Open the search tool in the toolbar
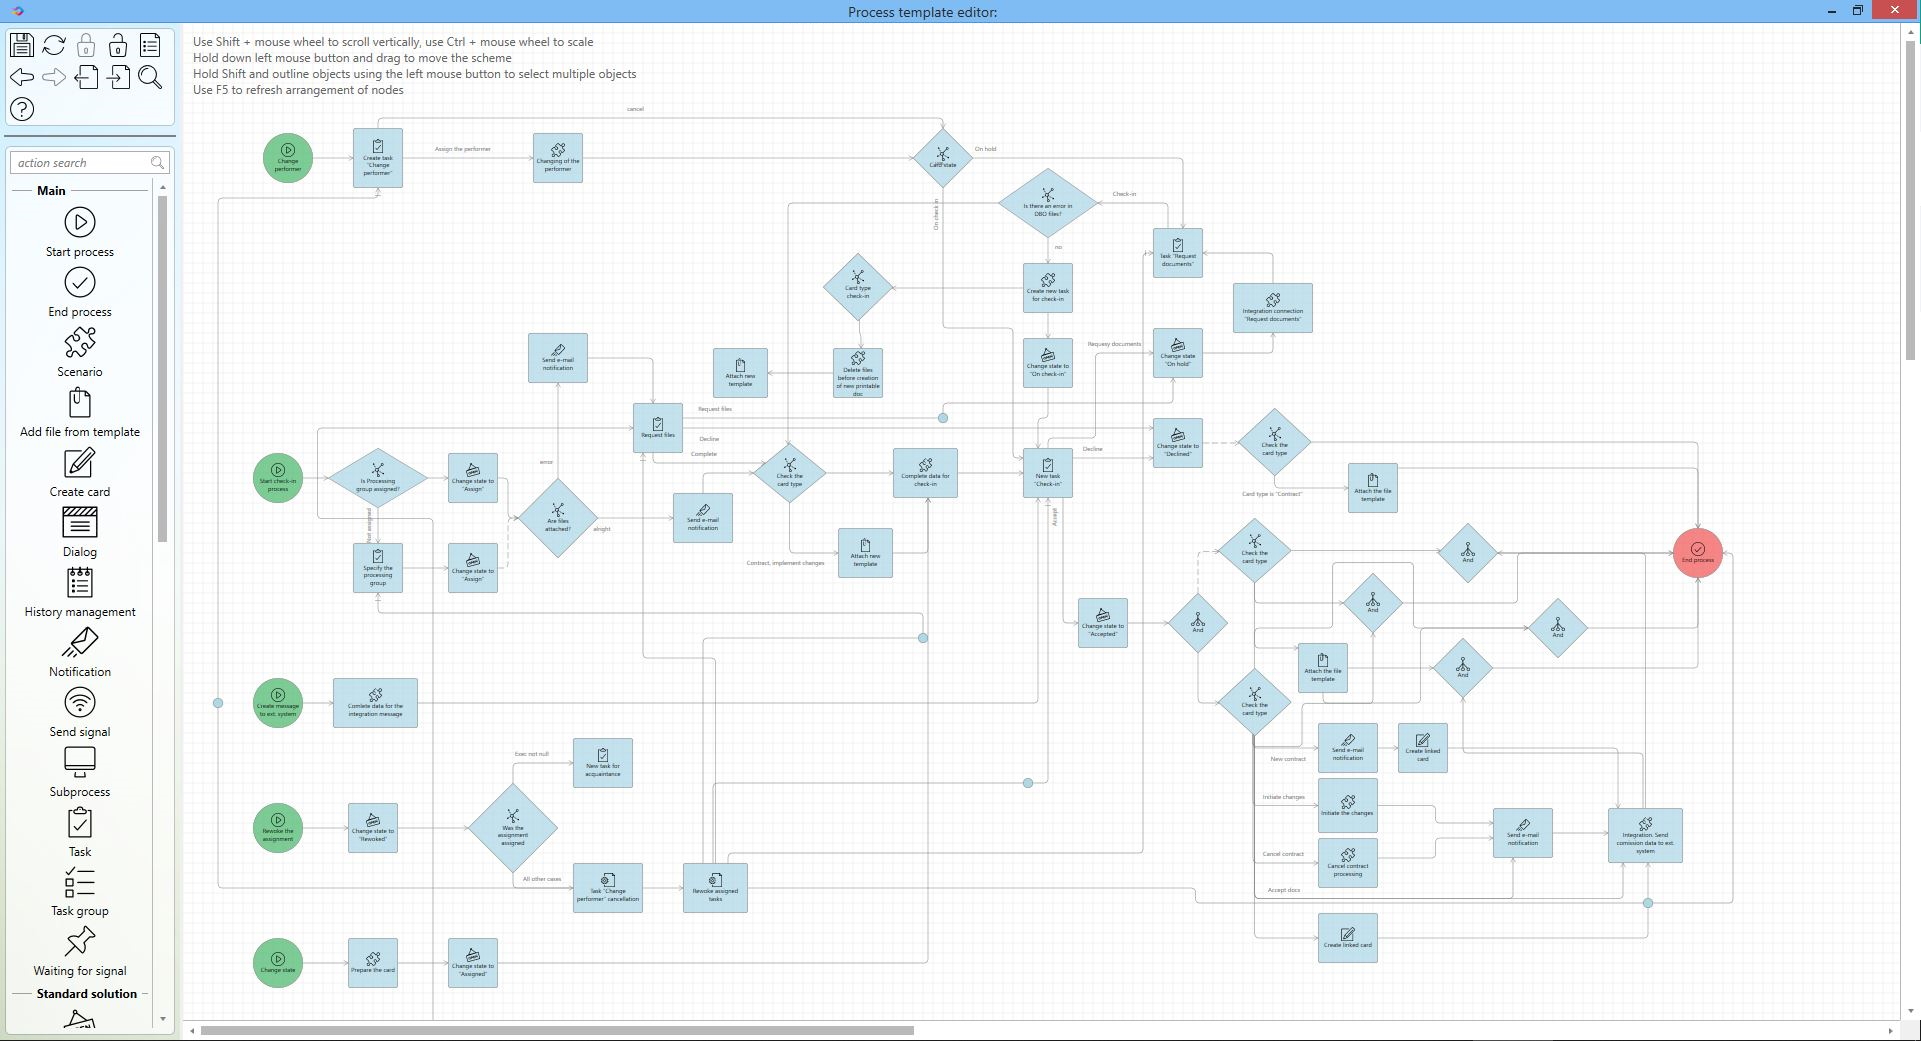 tap(151, 77)
